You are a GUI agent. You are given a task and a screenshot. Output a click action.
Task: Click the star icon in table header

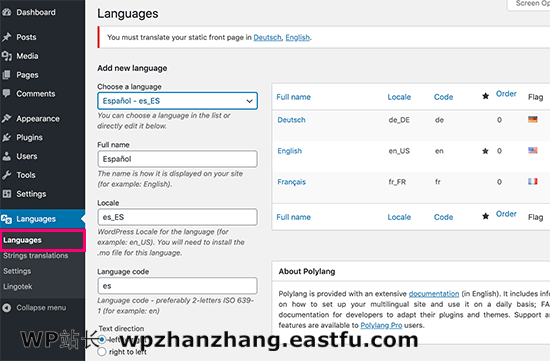[485, 96]
